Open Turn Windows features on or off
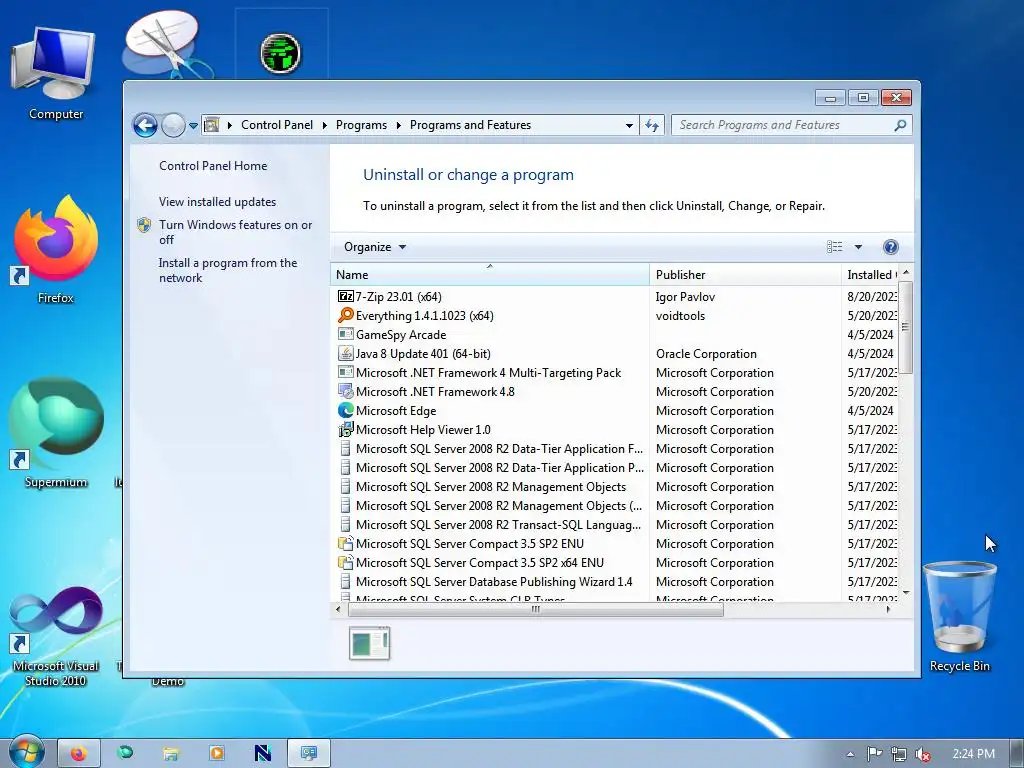Image resolution: width=1024 pixels, height=768 pixels. (235, 232)
